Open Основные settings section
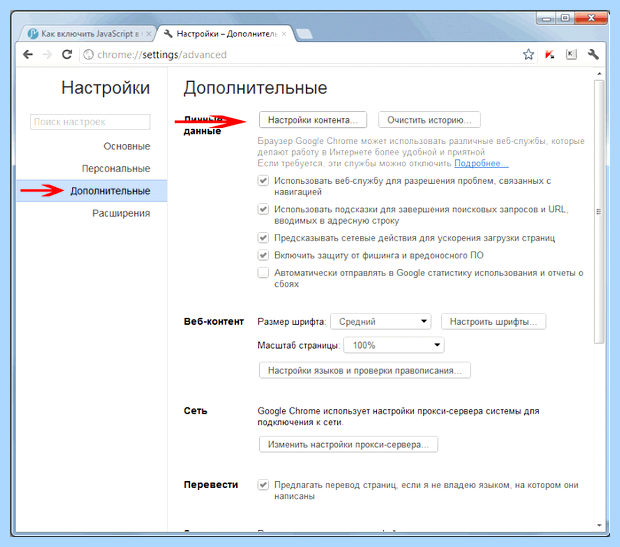The width and height of the screenshot is (620, 547). click(x=127, y=146)
